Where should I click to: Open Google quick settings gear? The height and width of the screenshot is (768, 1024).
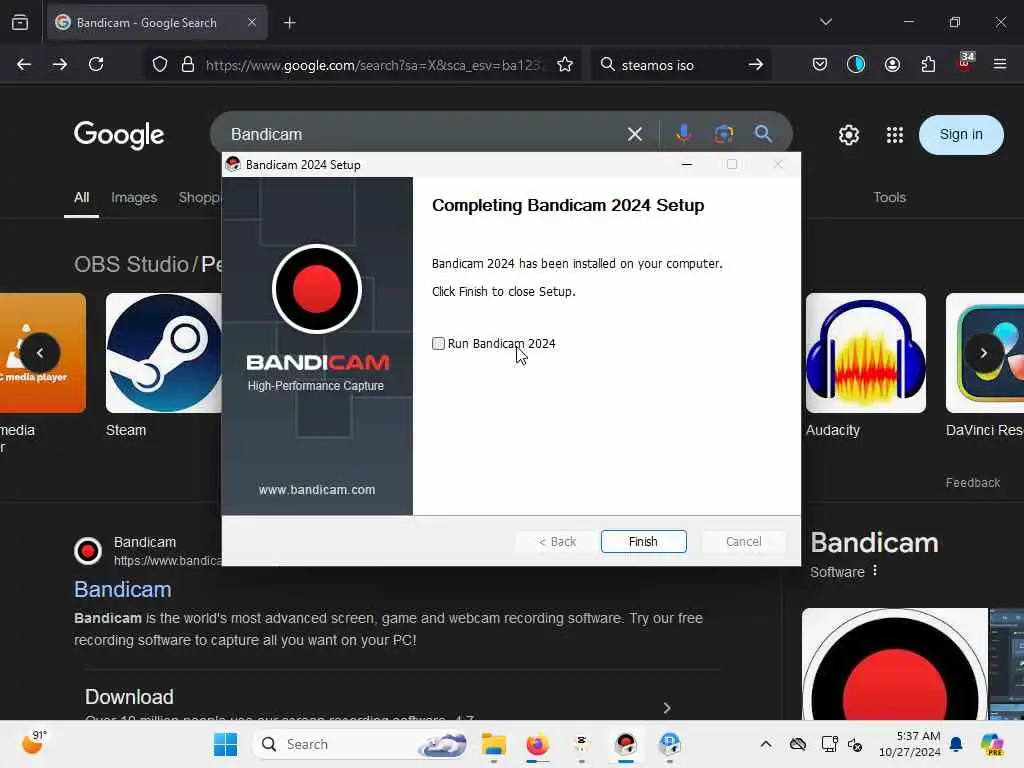tap(848, 135)
